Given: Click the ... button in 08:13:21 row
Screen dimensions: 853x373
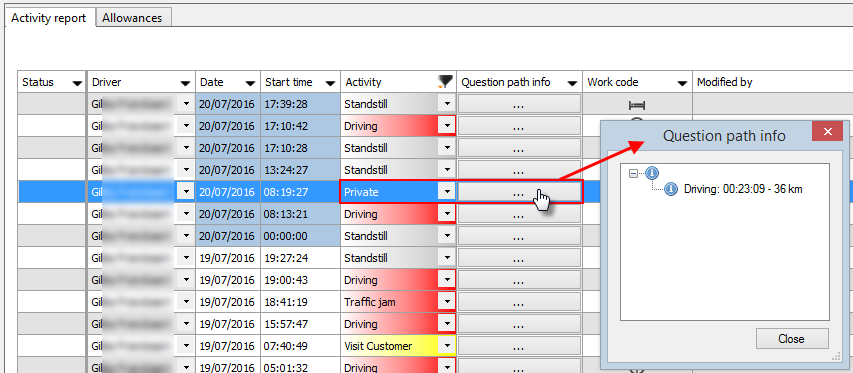Looking at the screenshot, I should tap(519, 214).
